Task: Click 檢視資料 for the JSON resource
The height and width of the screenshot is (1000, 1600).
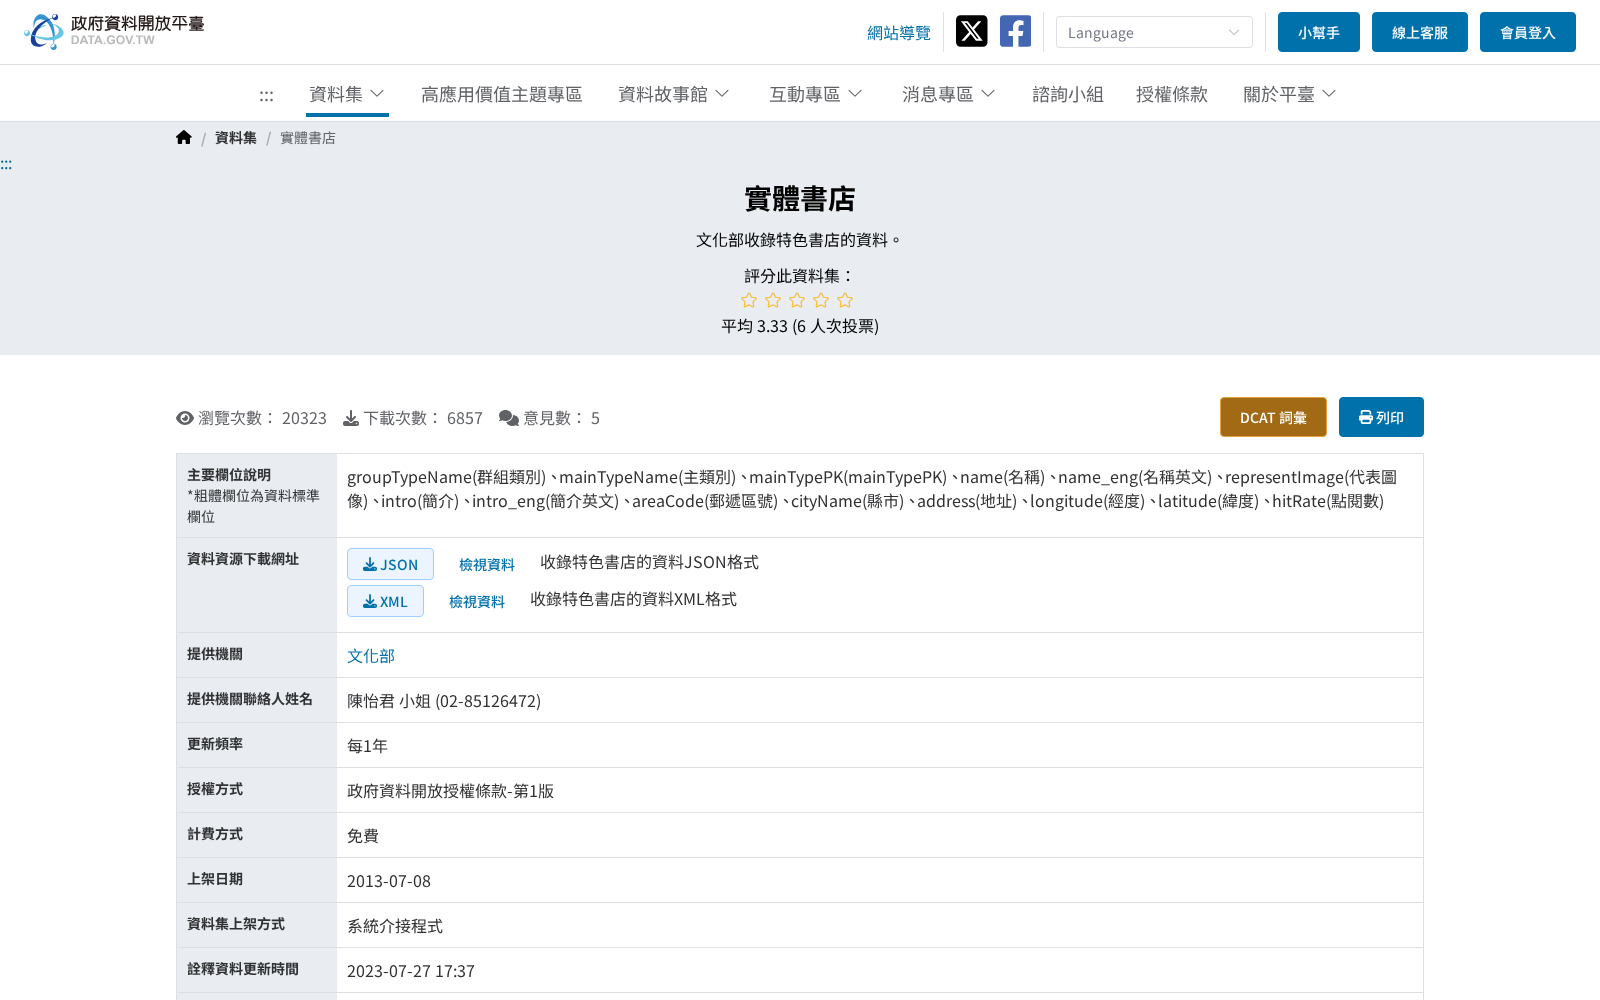Action: 487,565
